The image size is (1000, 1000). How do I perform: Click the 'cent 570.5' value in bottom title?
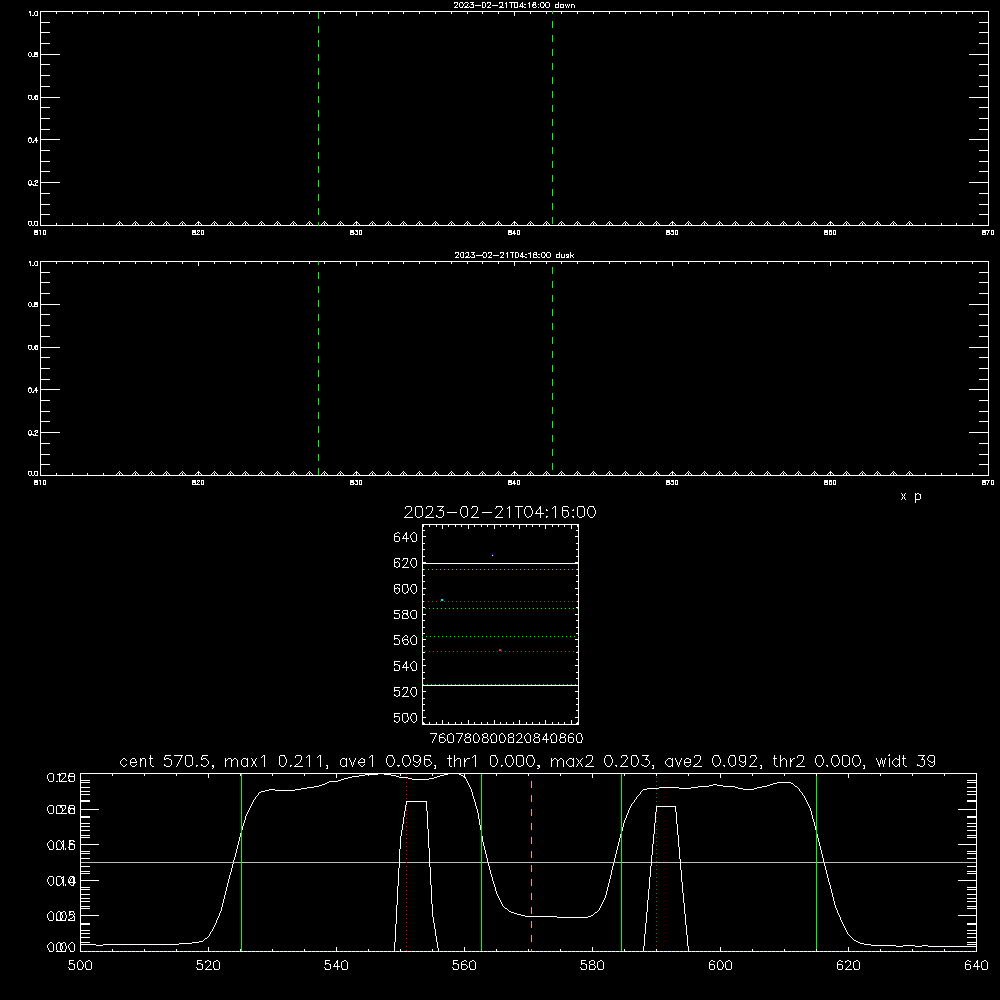coord(165,761)
